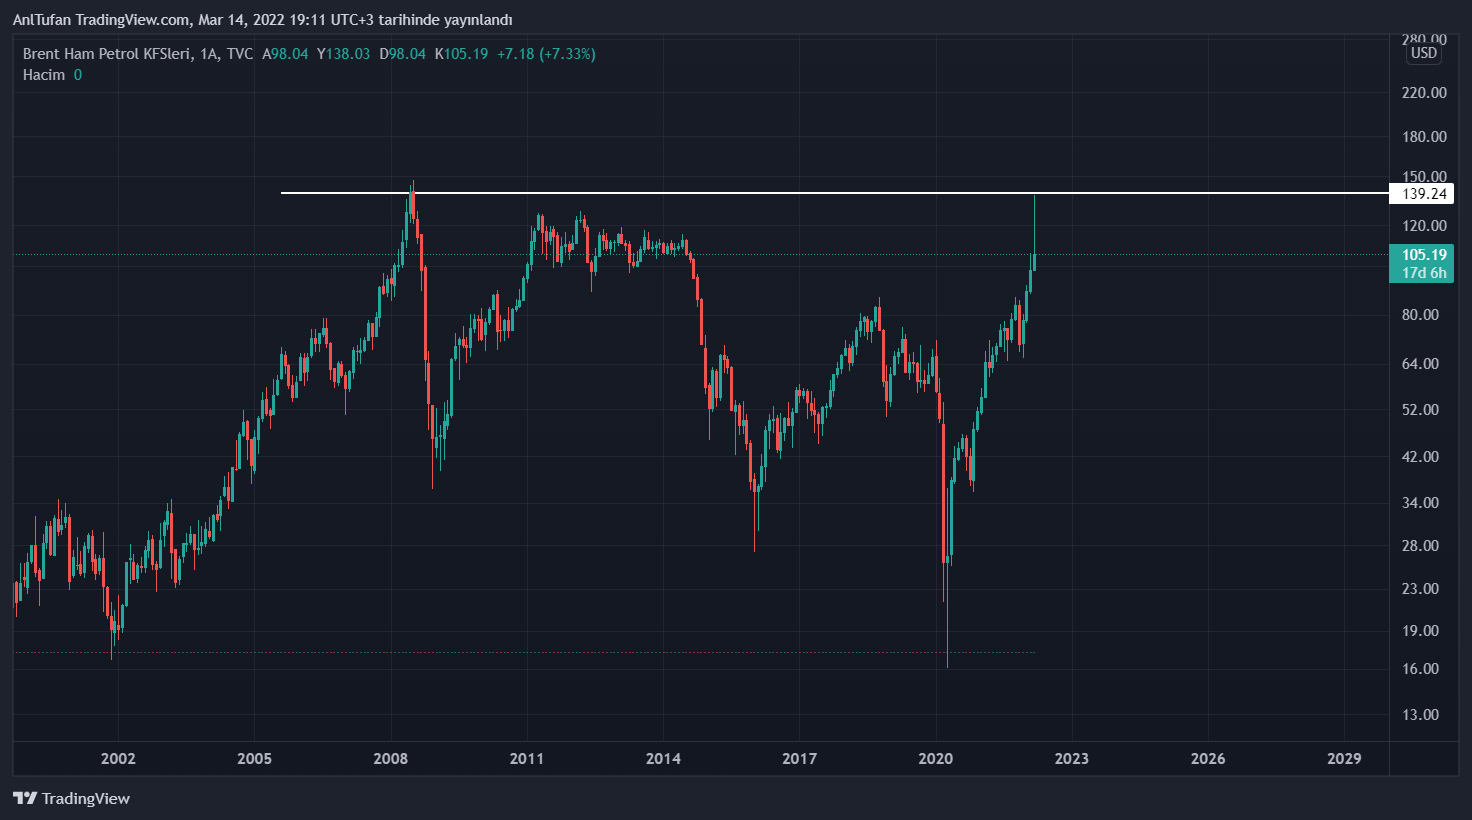Click the +7.18 (+7.33%) change value
The height and width of the screenshot is (820, 1472).
[546, 54]
